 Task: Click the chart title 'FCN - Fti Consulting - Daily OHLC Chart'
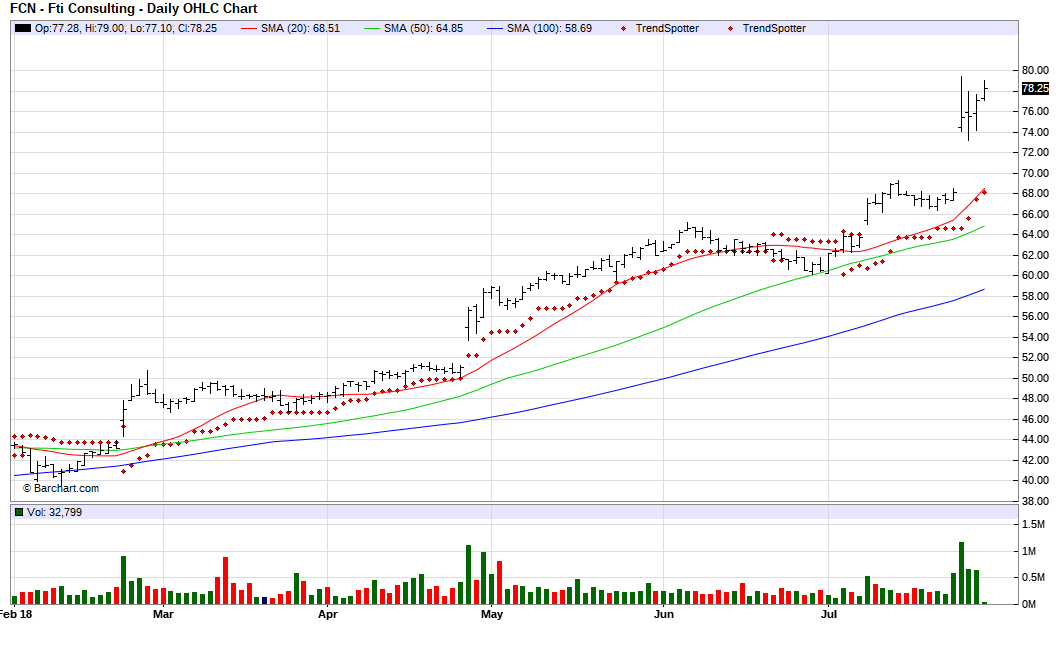pyautogui.click(x=134, y=9)
